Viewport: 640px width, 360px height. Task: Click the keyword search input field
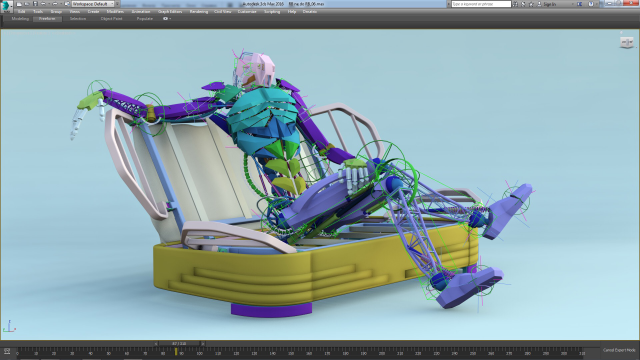481,4
